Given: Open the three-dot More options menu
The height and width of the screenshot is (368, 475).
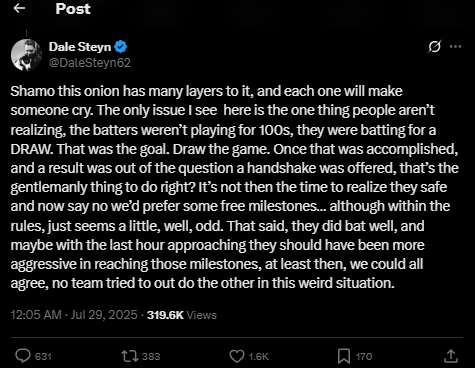Looking at the screenshot, I should [455, 47].
